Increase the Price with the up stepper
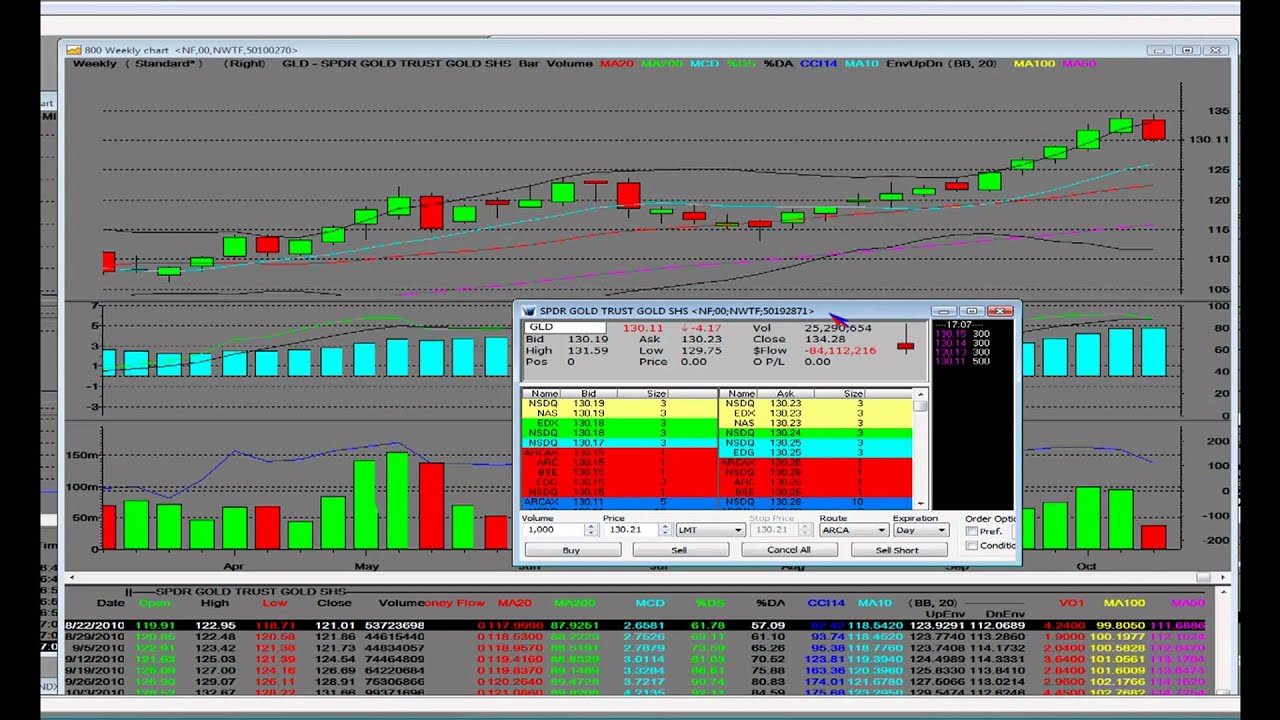The width and height of the screenshot is (1280, 720). [664, 526]
